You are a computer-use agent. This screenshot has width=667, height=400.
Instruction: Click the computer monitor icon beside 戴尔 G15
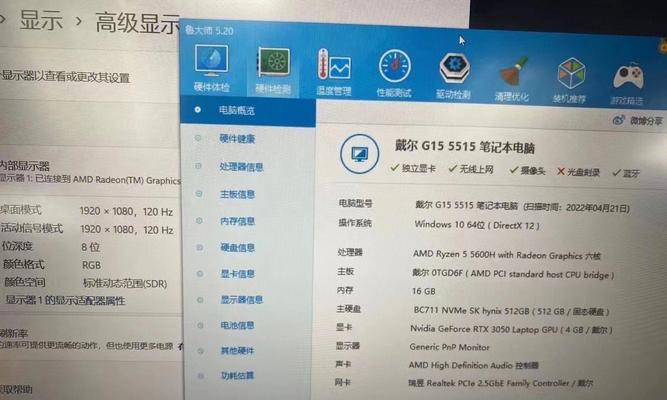(x=359, y=154)
